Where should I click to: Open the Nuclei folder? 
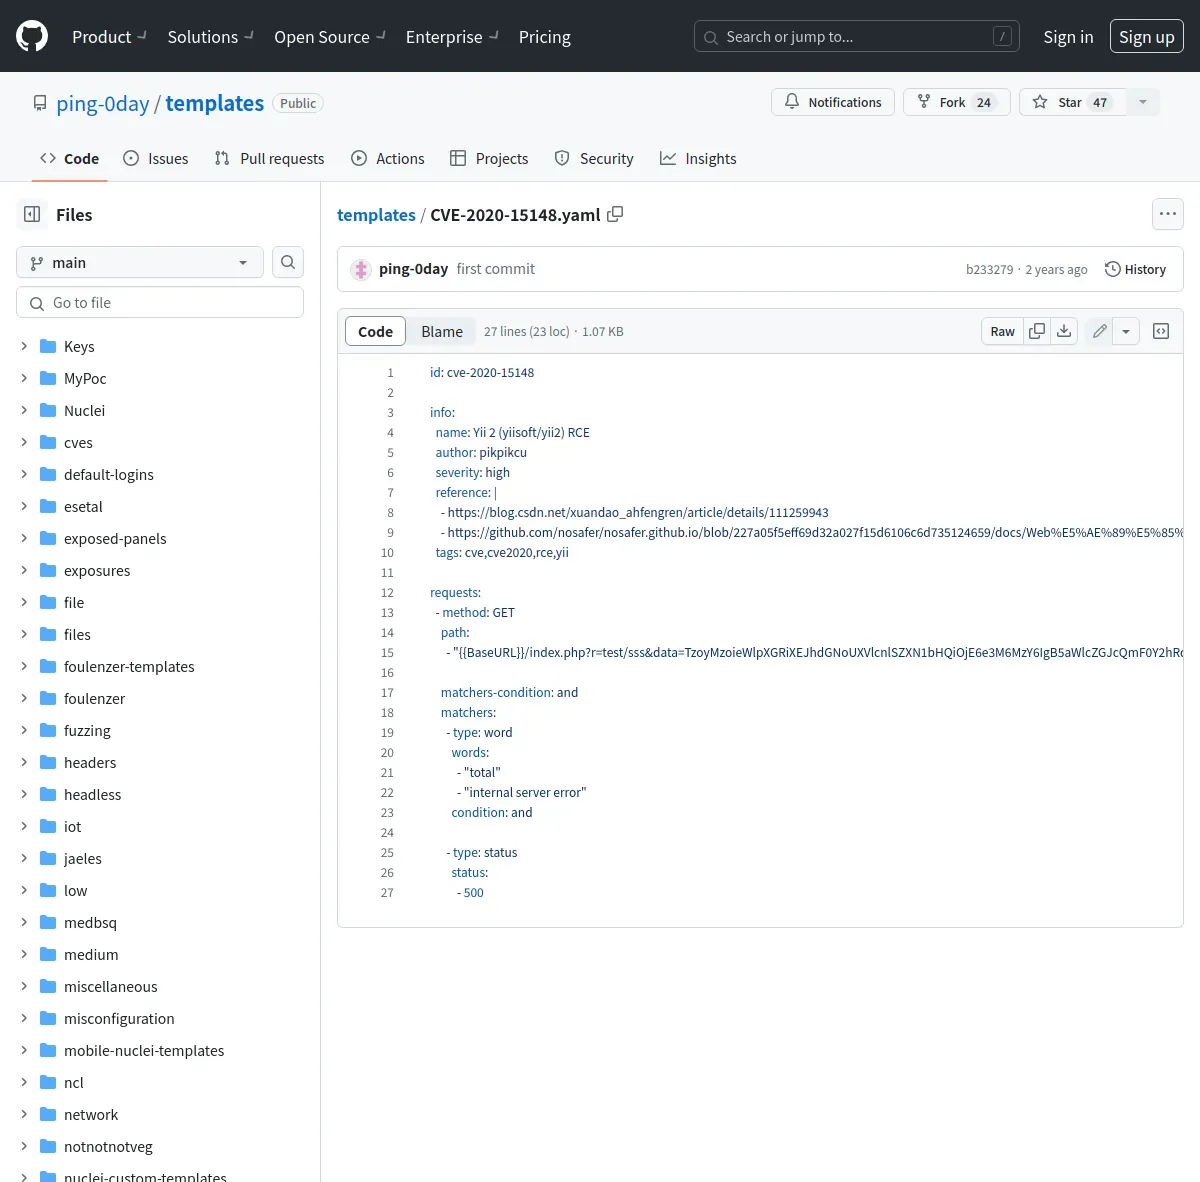coord(84,410)
